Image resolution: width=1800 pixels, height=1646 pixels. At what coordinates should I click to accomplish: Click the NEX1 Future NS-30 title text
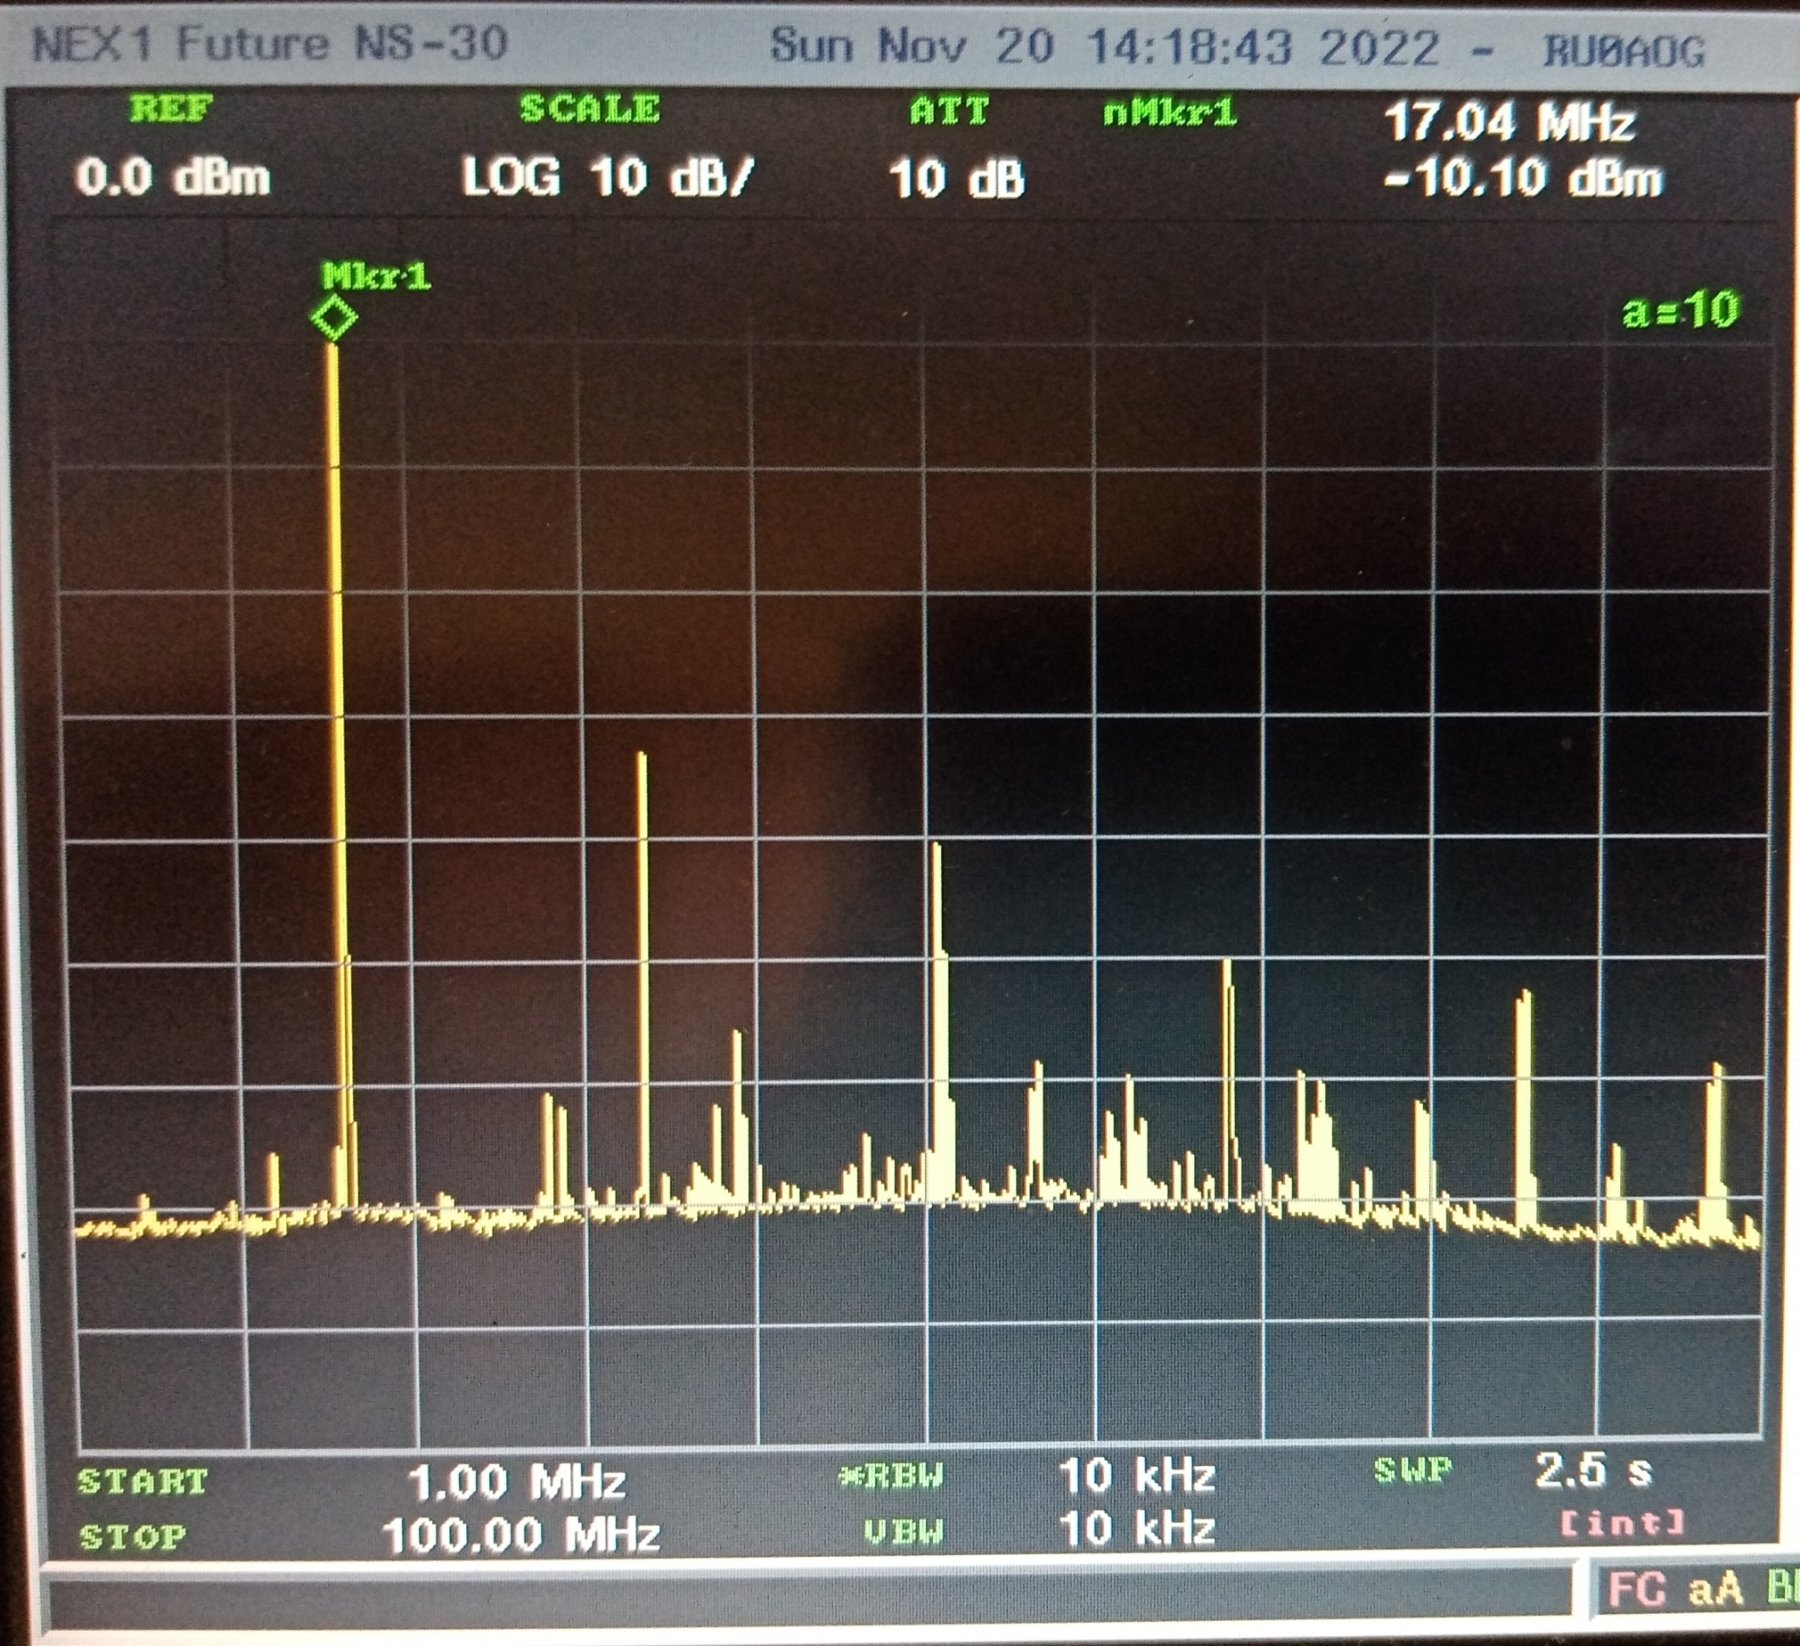271,45
